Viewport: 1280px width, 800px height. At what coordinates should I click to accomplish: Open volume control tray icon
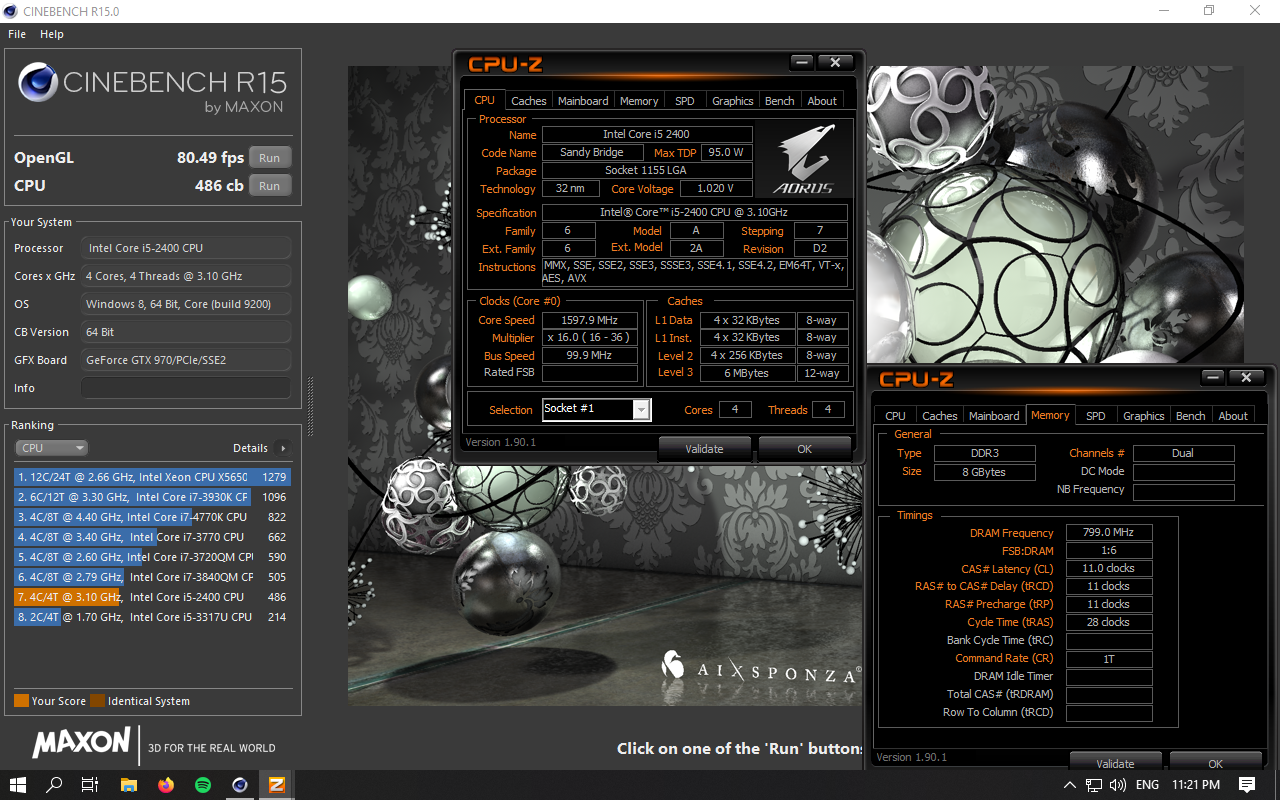click(x=1118, y=785)
